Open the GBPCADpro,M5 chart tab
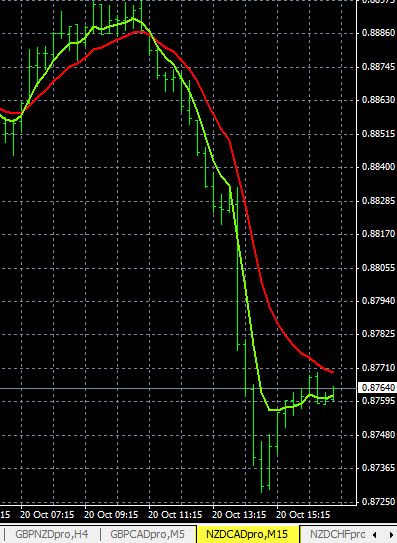The height and width of the screenshot is (543, 397). click(x=147, y=534)
